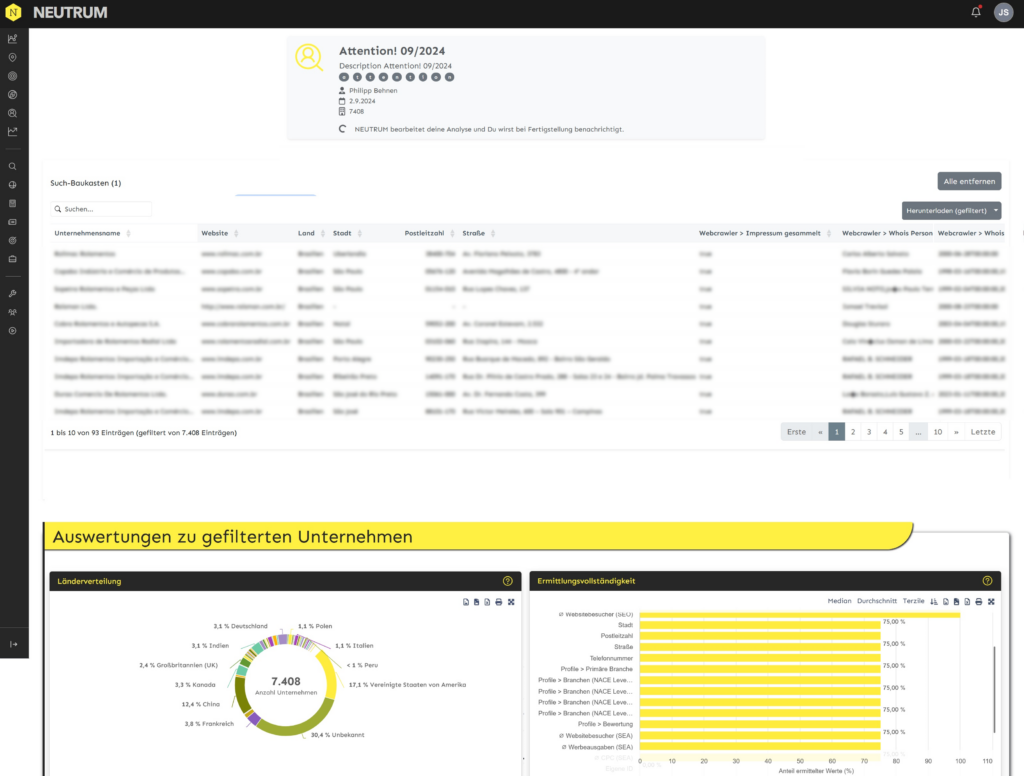
Task: Open the globe pie sidebar icon
Action: (12, 185)
